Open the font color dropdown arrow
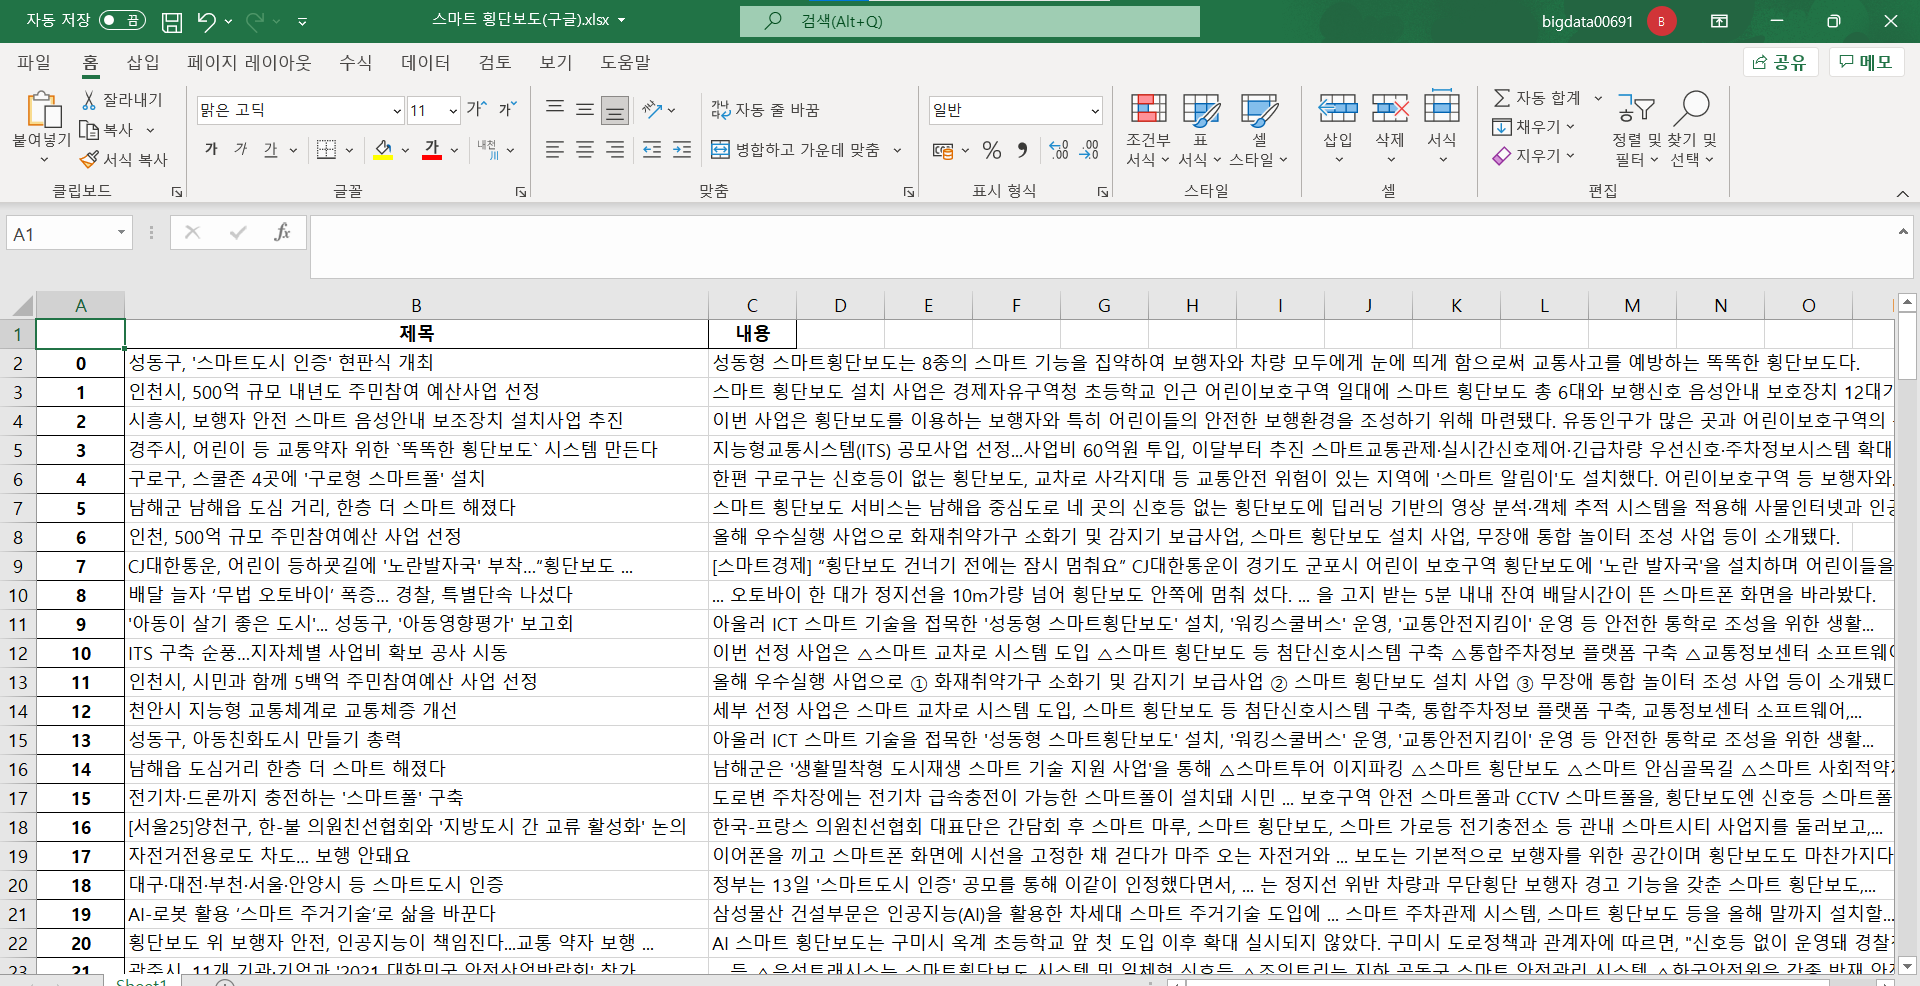 (454, 150)
